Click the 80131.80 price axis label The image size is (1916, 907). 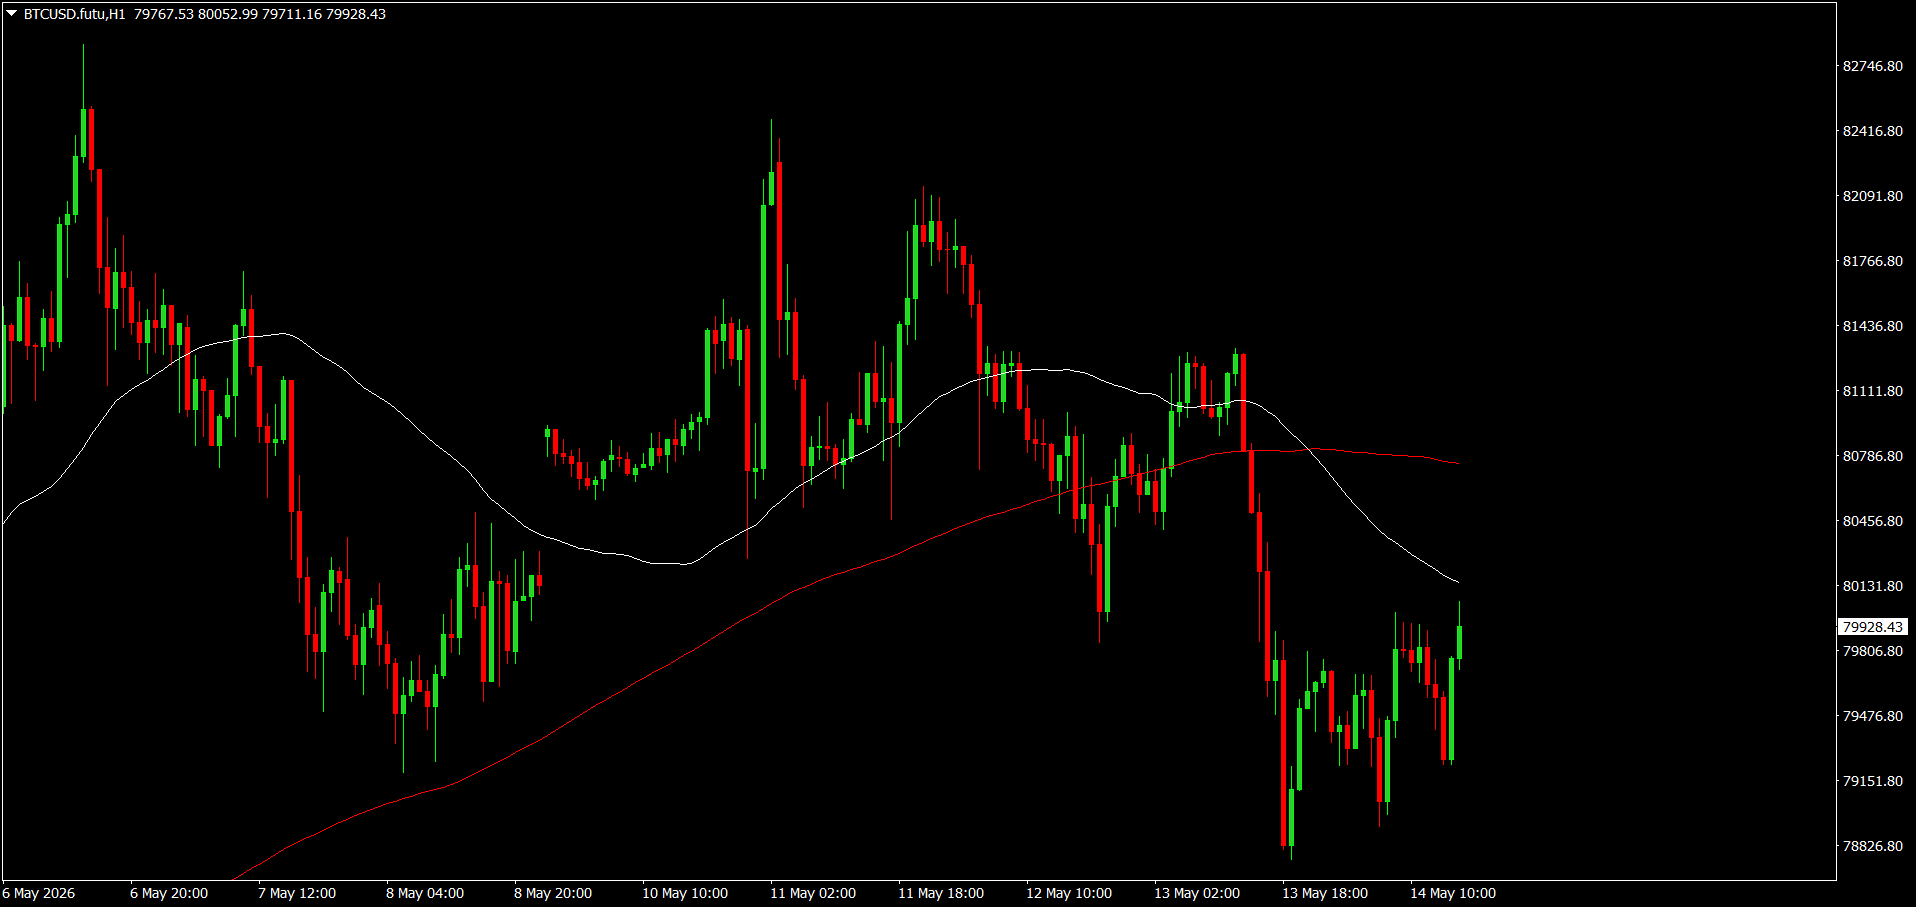tap(1873, 586)
